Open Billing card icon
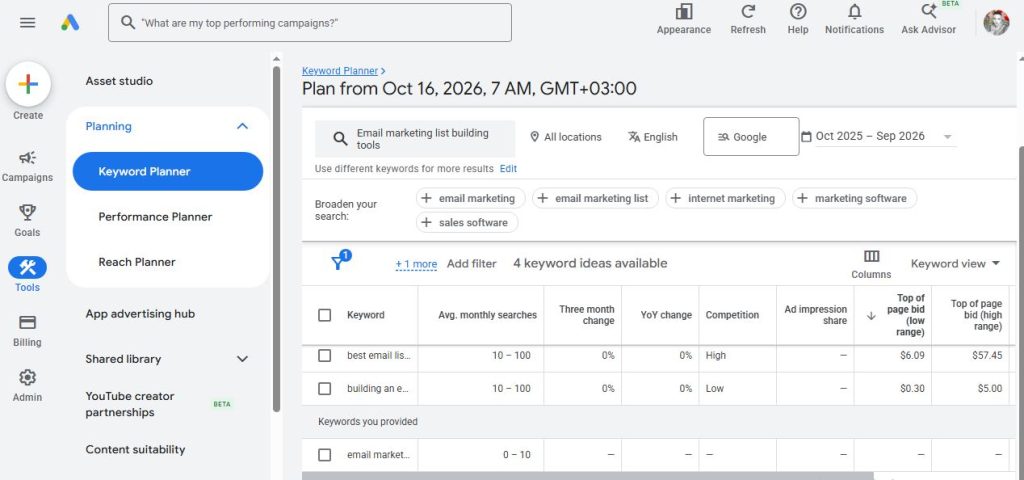This screenshot has width=1024, height=480. [x=27, y=323]
